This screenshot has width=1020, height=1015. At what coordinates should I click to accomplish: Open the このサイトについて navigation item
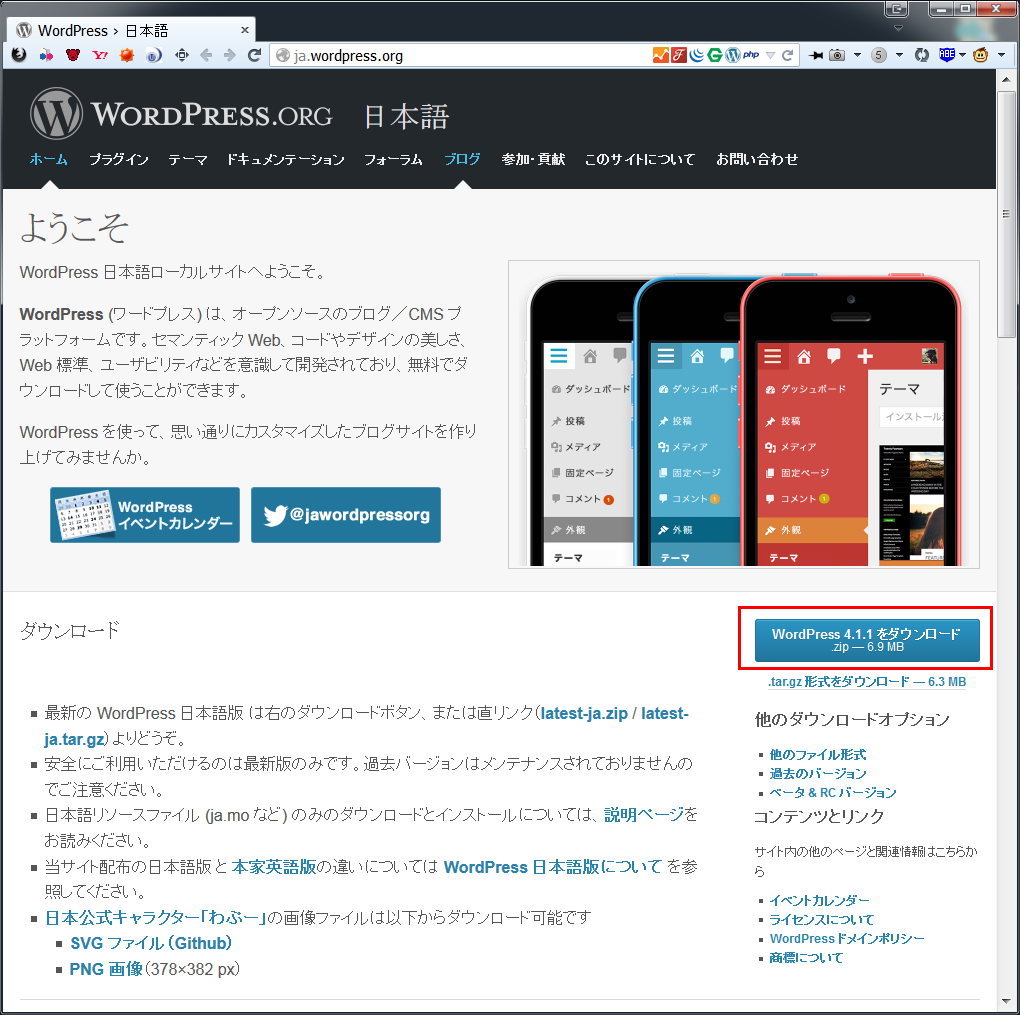[x=640, y=159]
